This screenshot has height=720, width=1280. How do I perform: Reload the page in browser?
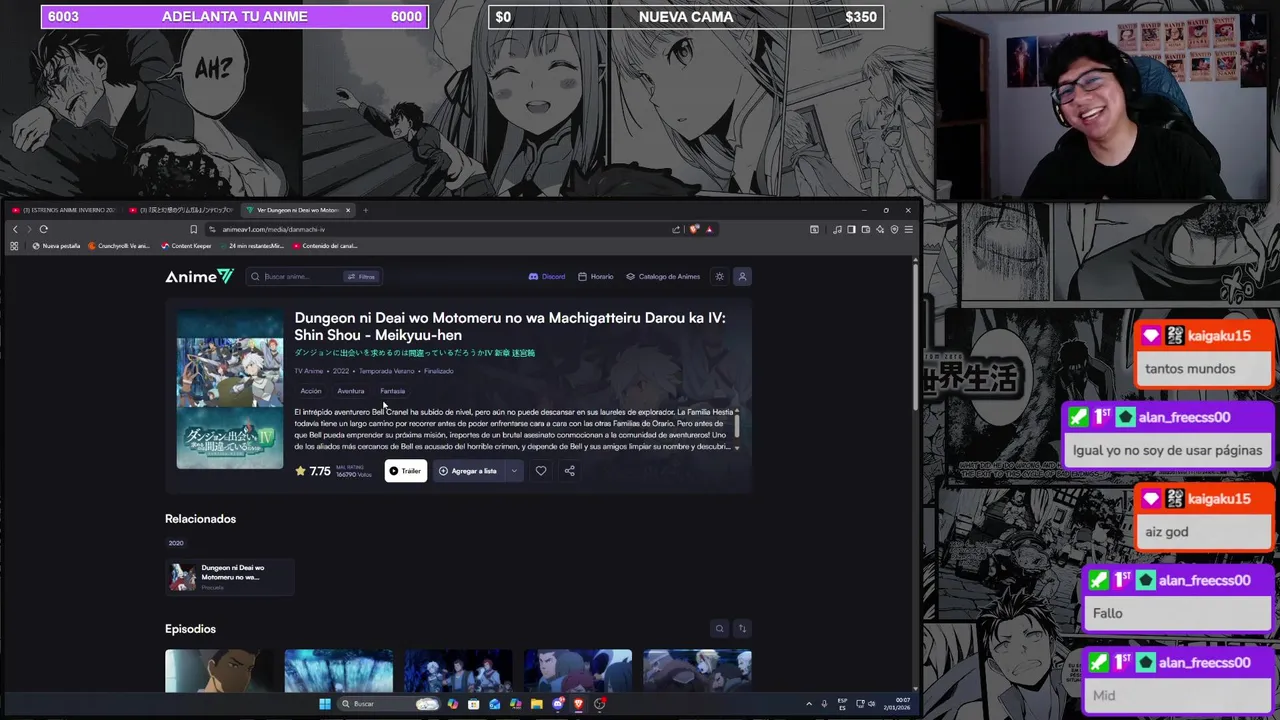coord(44,229)
